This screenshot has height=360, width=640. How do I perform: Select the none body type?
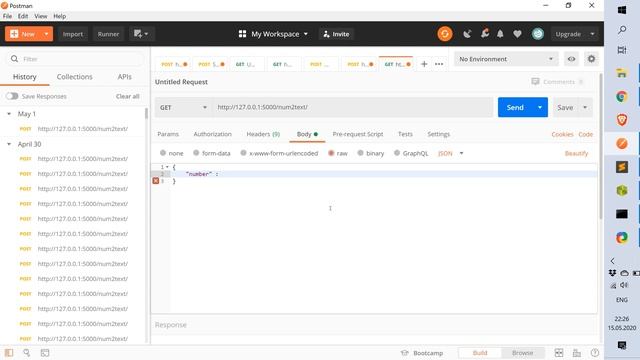pos(163,153)
